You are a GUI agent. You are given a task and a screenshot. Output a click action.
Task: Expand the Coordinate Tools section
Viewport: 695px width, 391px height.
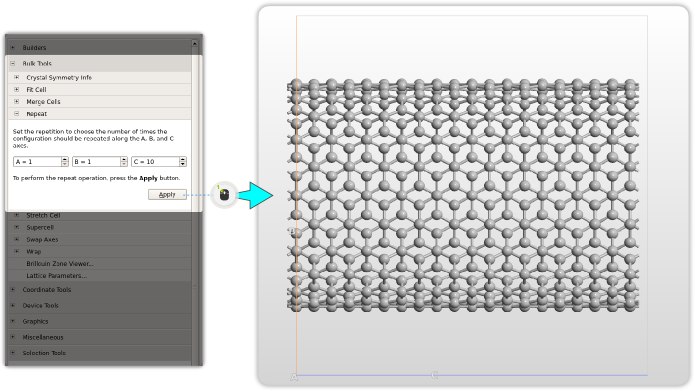point(12,289)
